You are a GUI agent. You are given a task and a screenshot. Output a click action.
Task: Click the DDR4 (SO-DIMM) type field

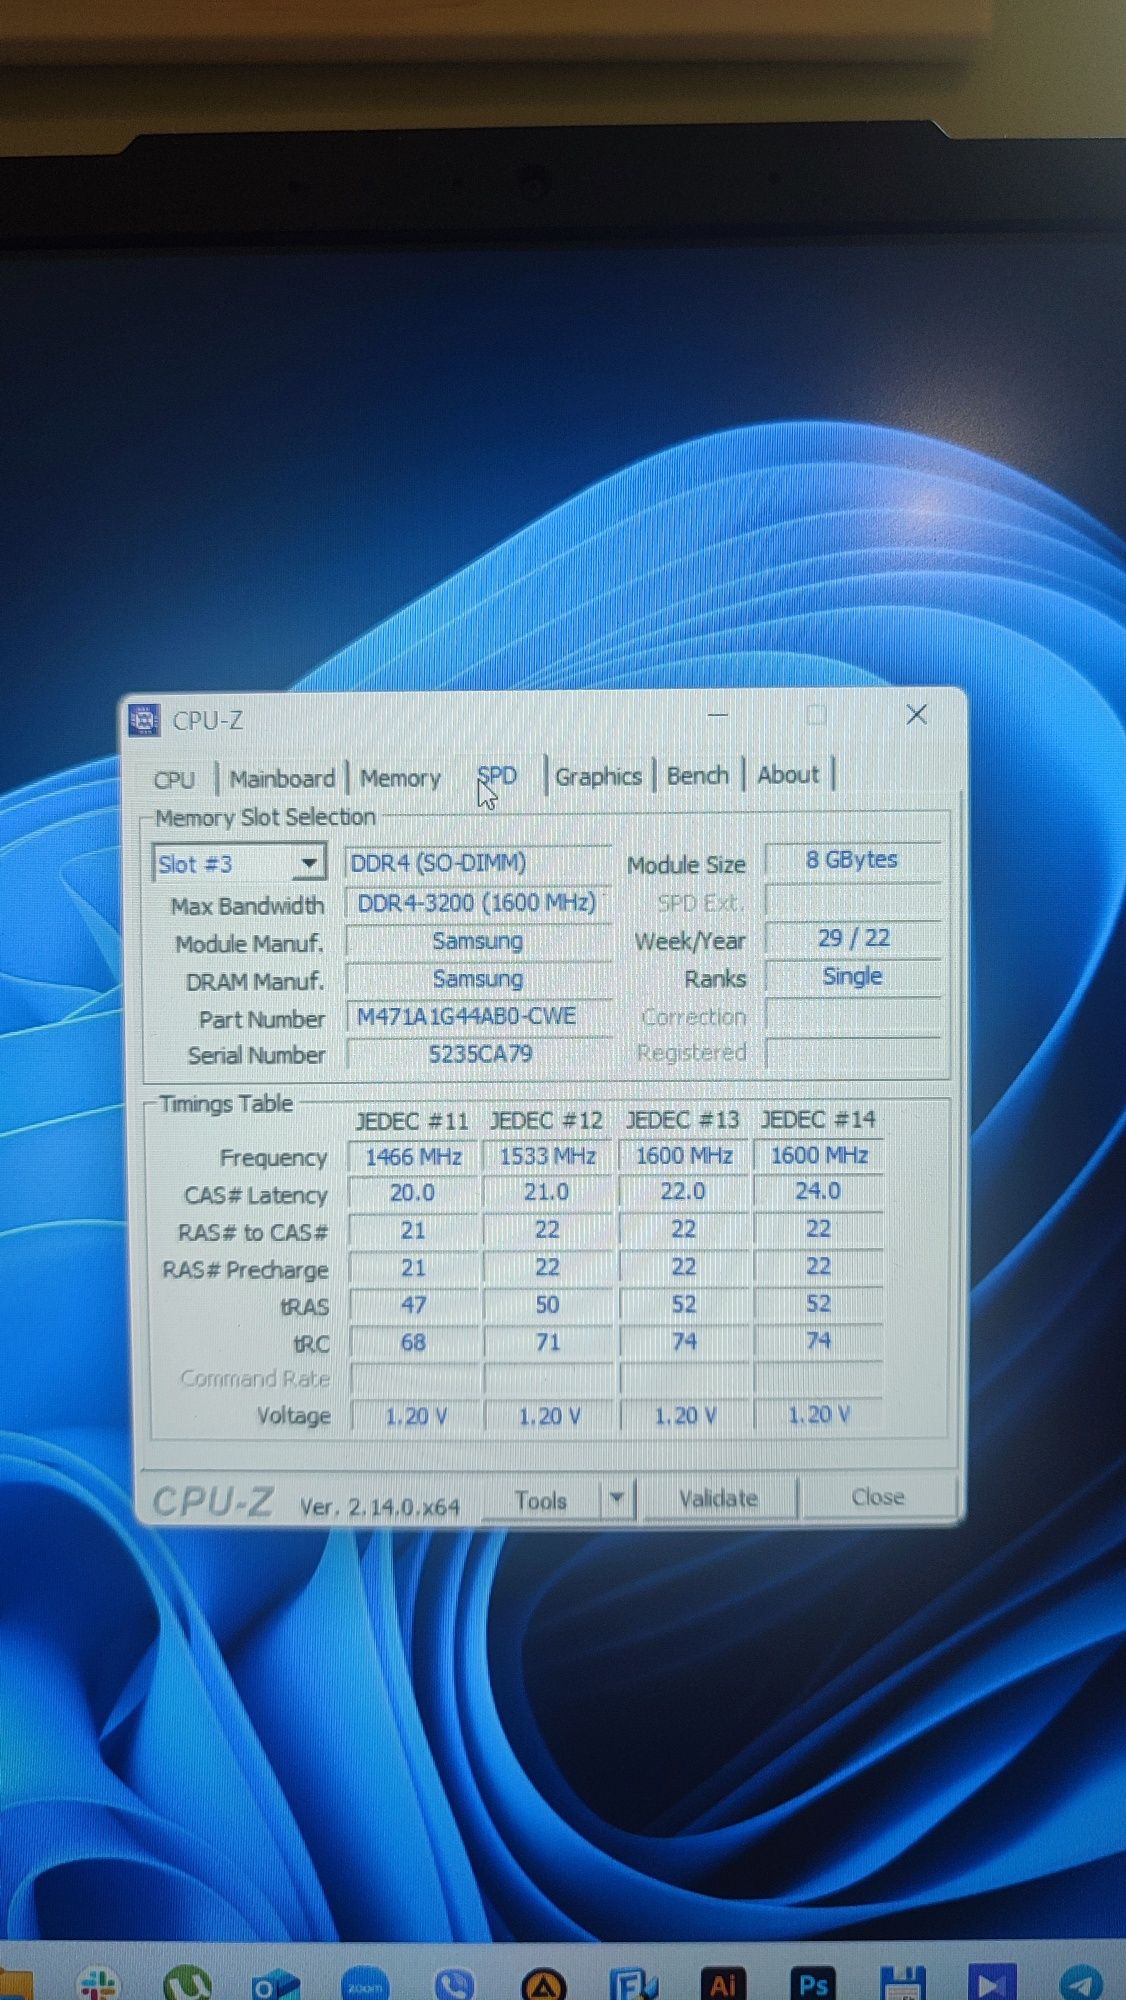tap(477, 862)
